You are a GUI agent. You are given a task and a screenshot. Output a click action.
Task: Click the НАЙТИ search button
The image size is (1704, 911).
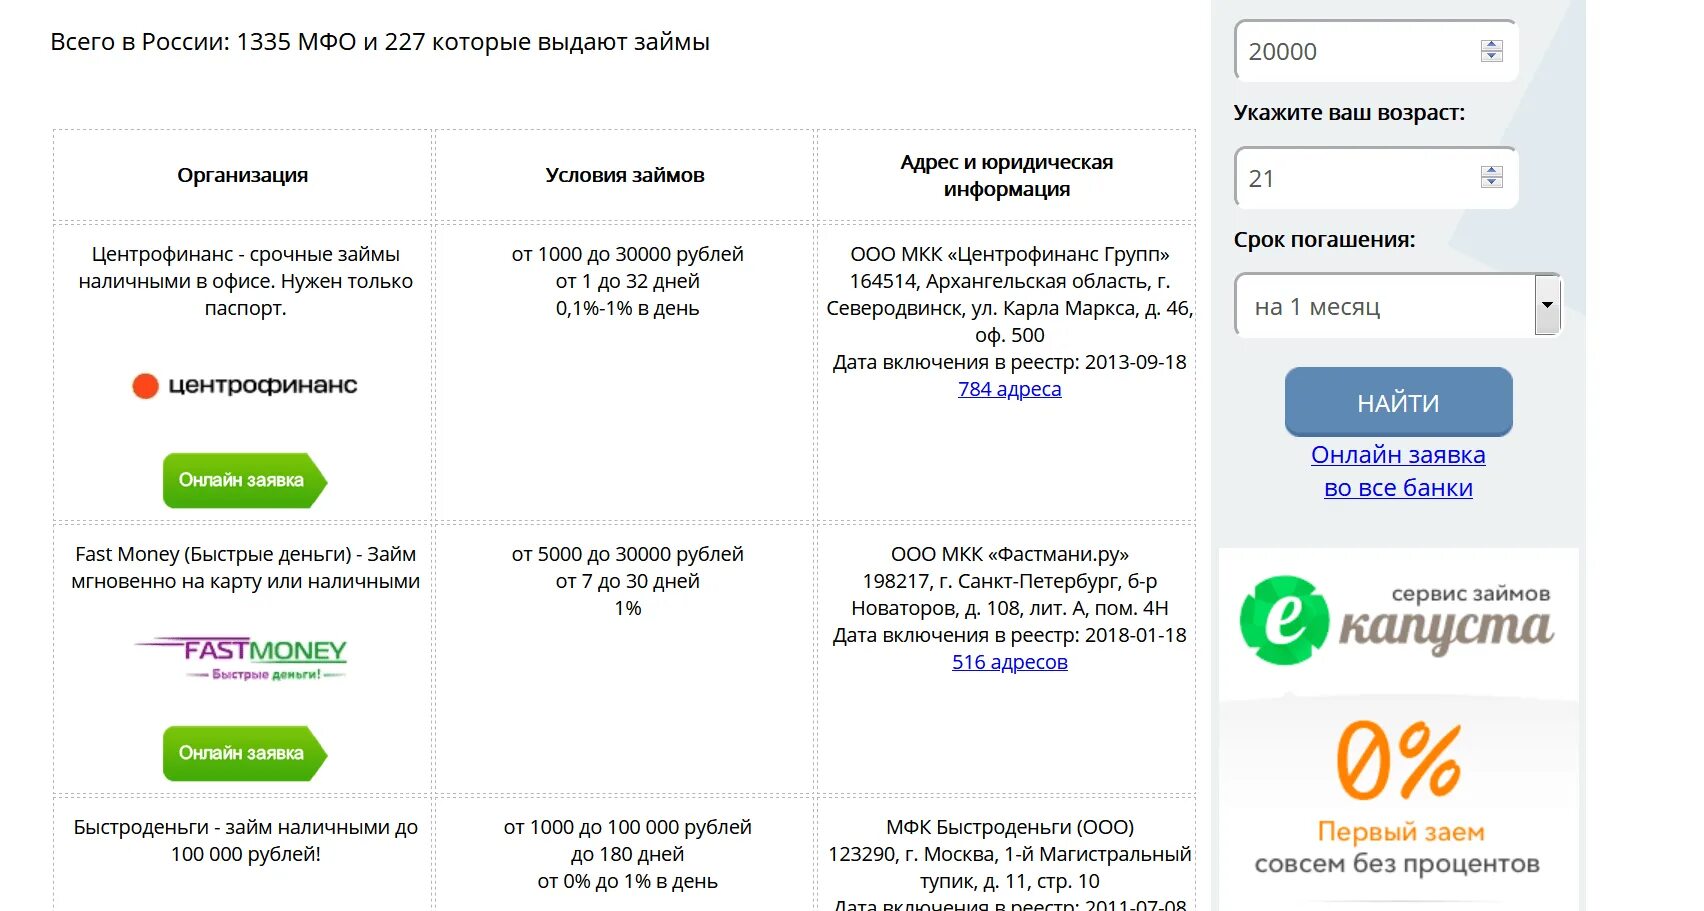tap(1398, 402)
